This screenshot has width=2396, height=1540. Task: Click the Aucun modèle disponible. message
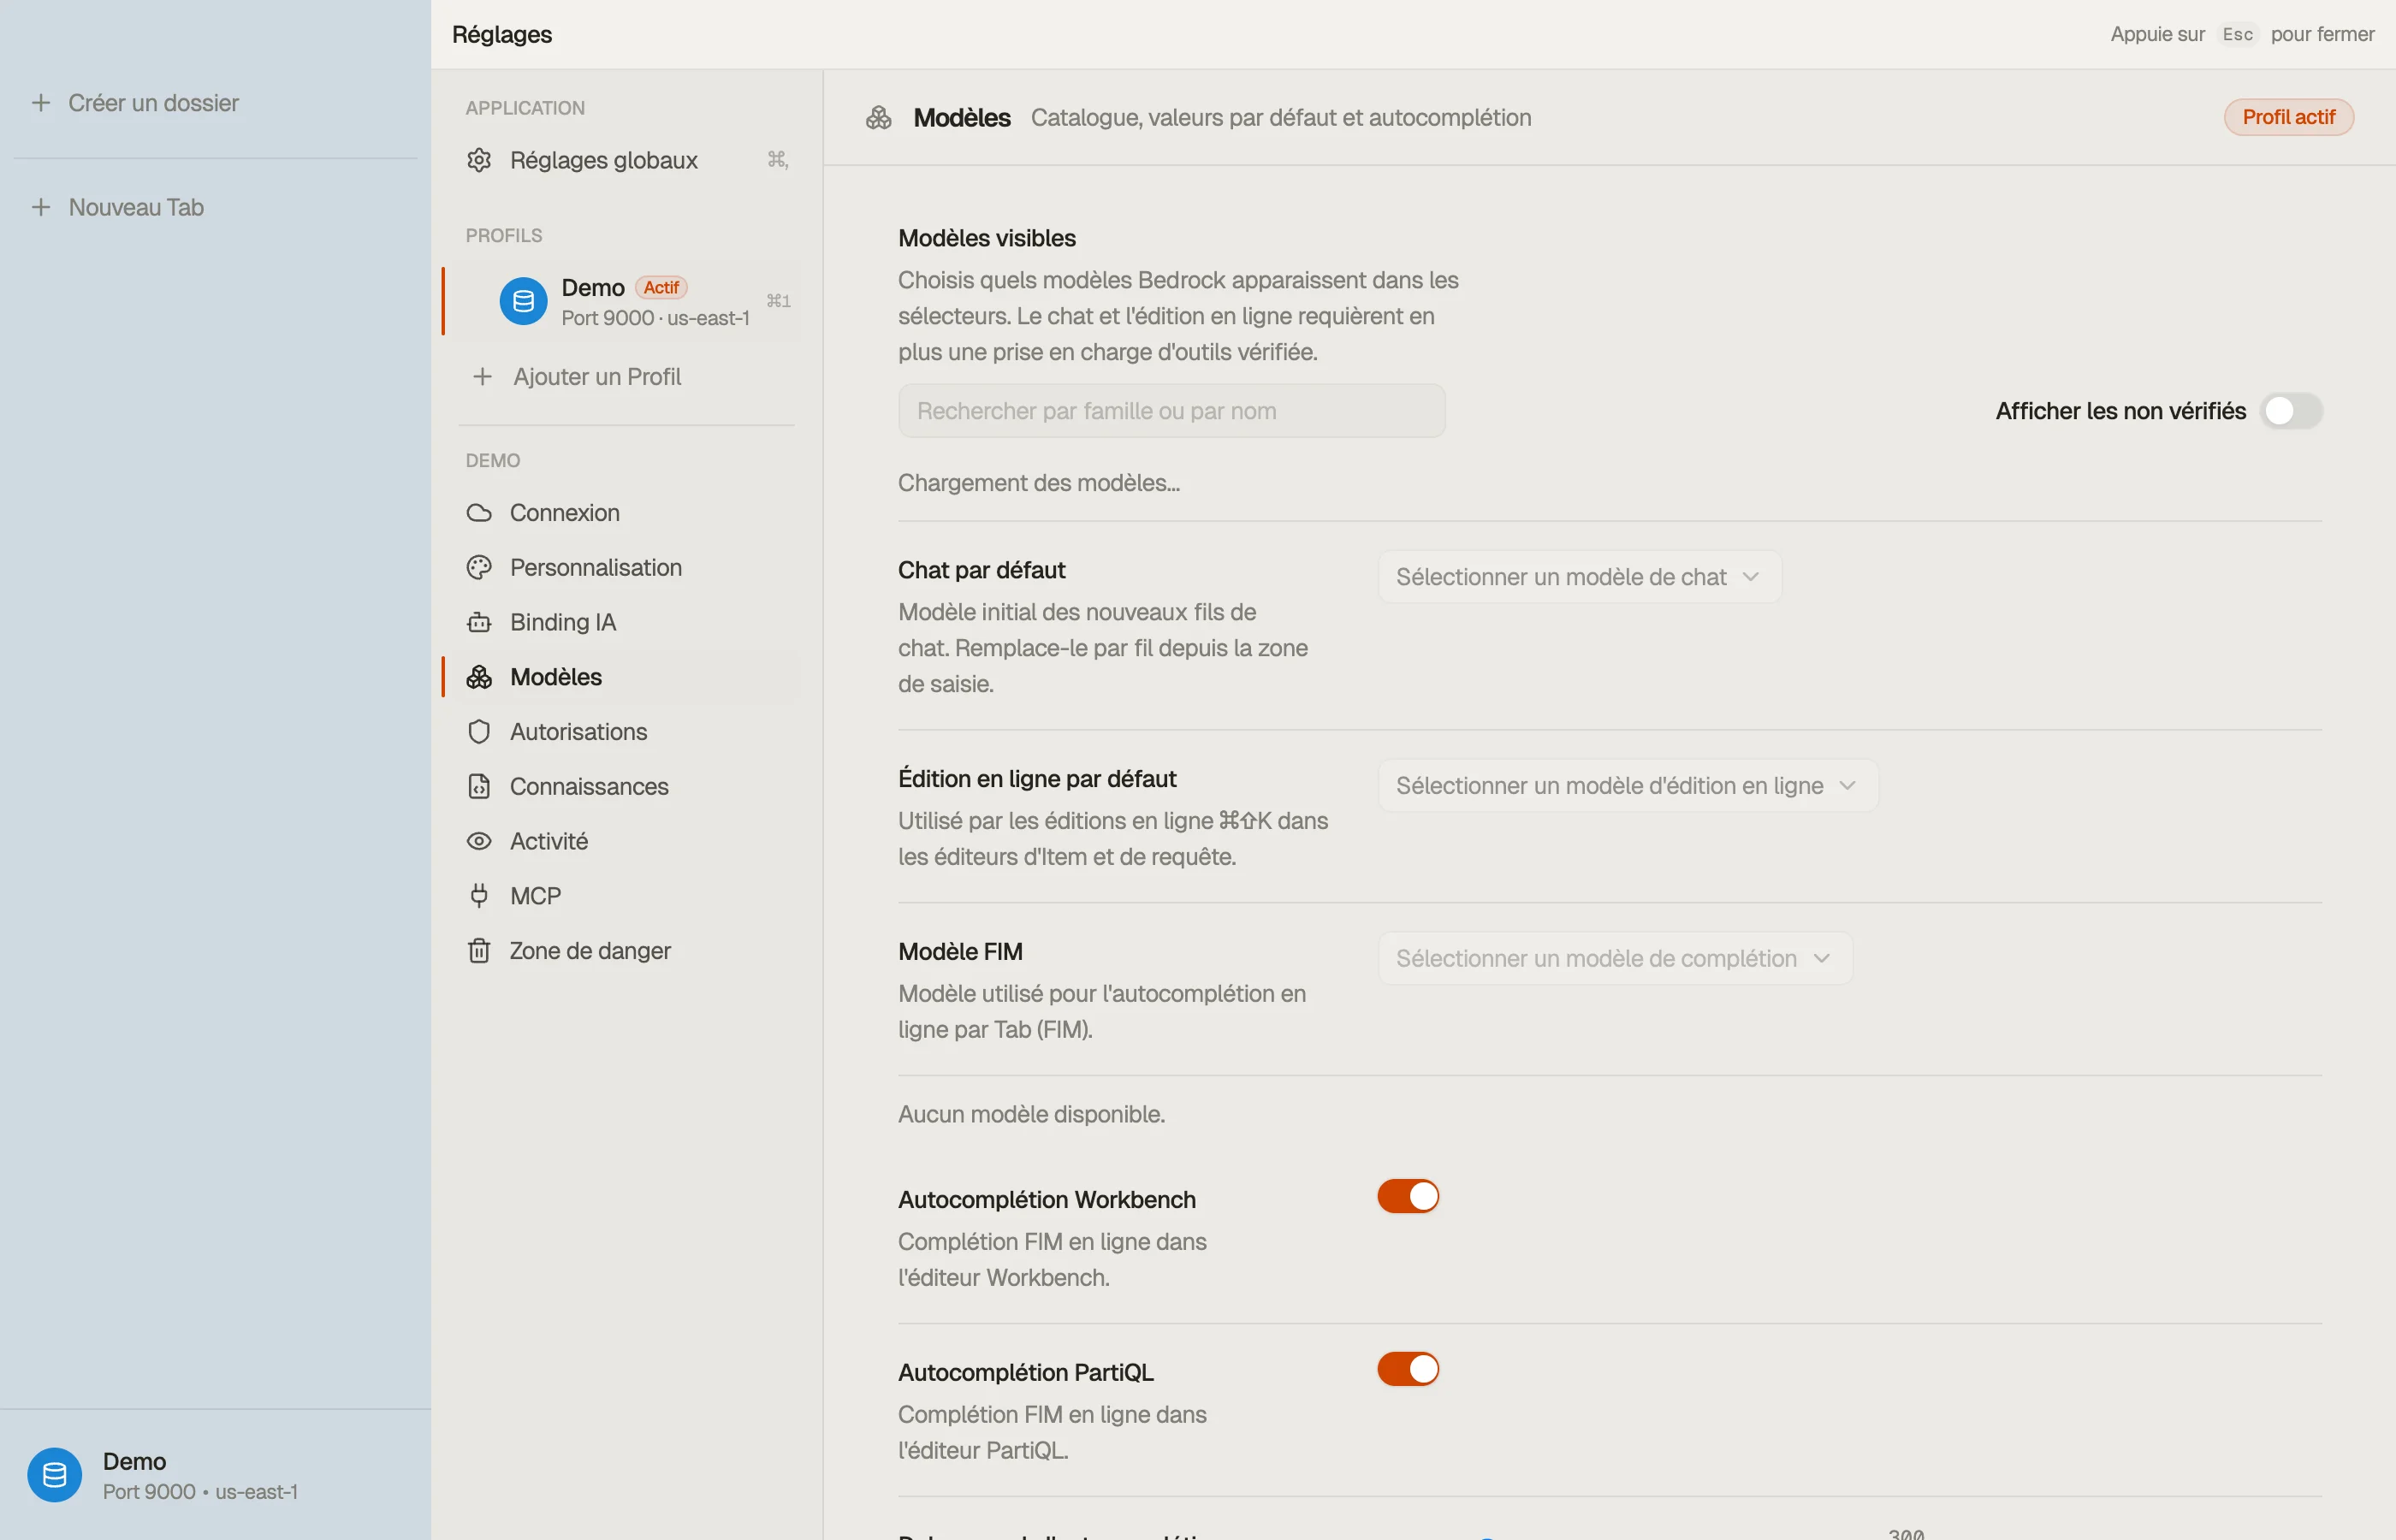tap(1031, 1114)
